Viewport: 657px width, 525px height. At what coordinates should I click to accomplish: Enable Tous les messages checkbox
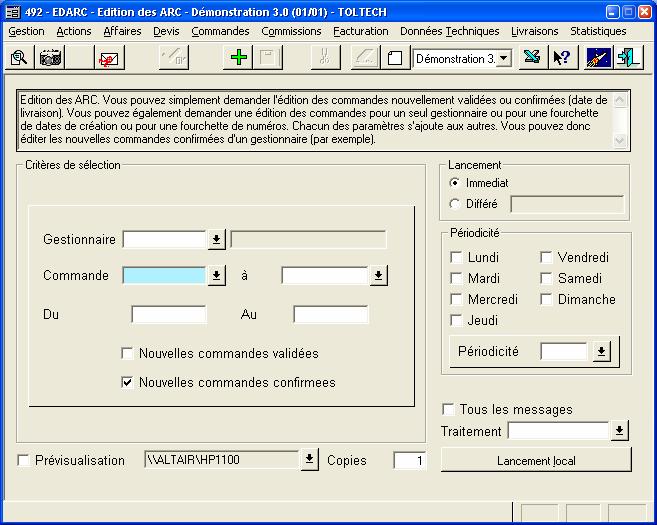[448, 409]
